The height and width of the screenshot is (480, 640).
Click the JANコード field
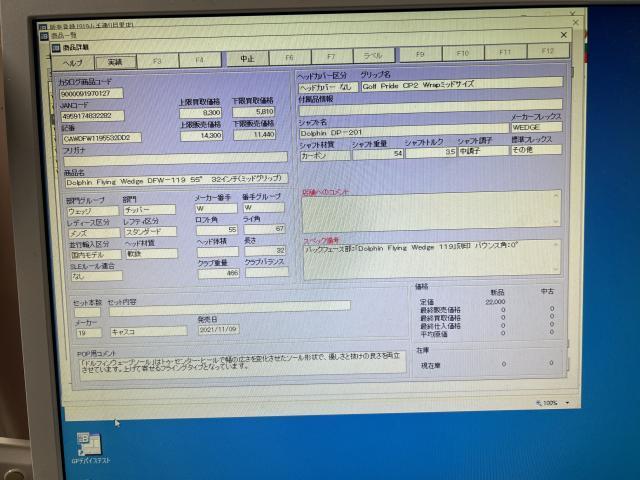point(92,116)
